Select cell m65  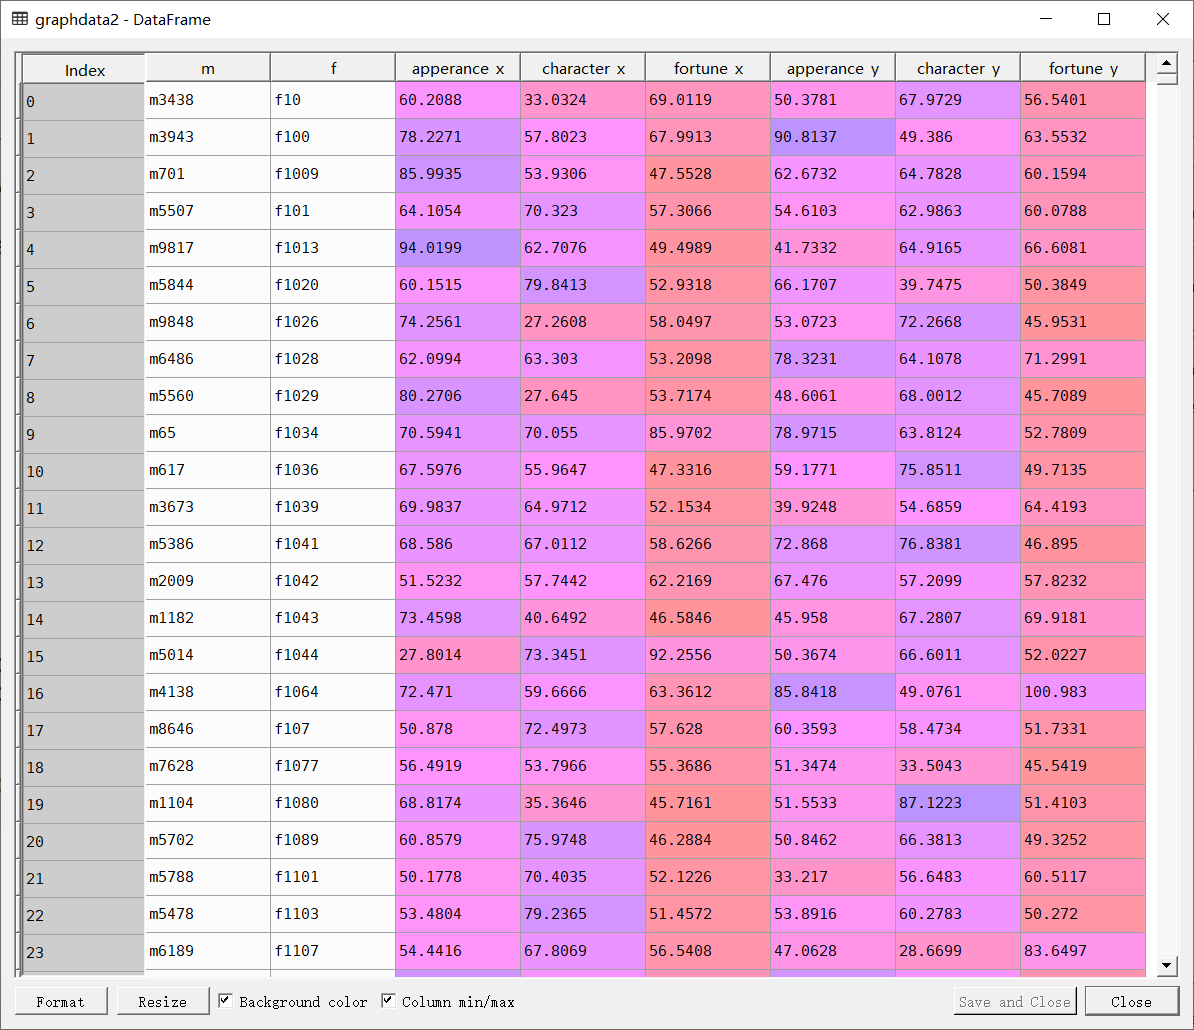[x=208, y=433]
